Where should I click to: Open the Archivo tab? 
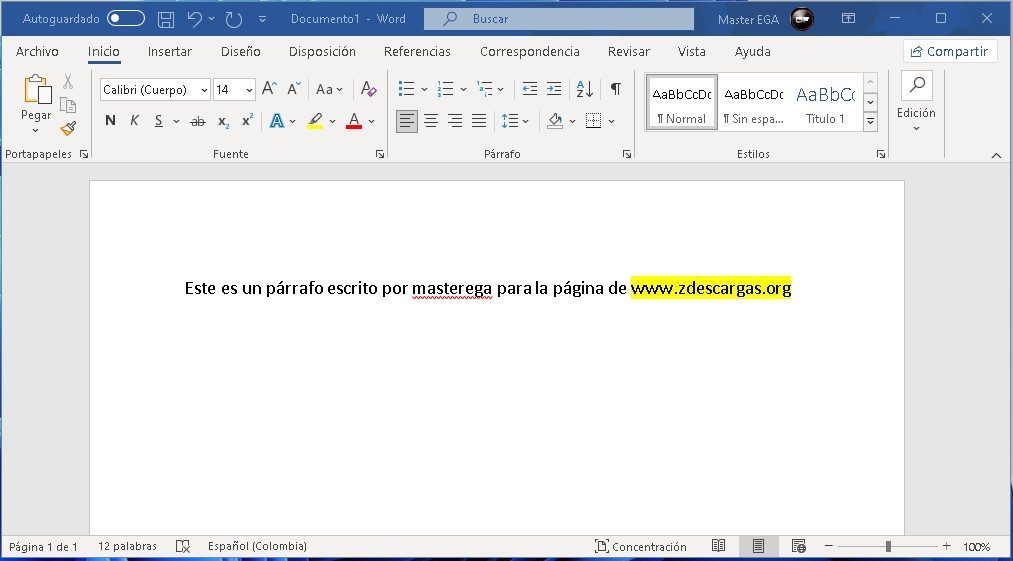(37, 52)
